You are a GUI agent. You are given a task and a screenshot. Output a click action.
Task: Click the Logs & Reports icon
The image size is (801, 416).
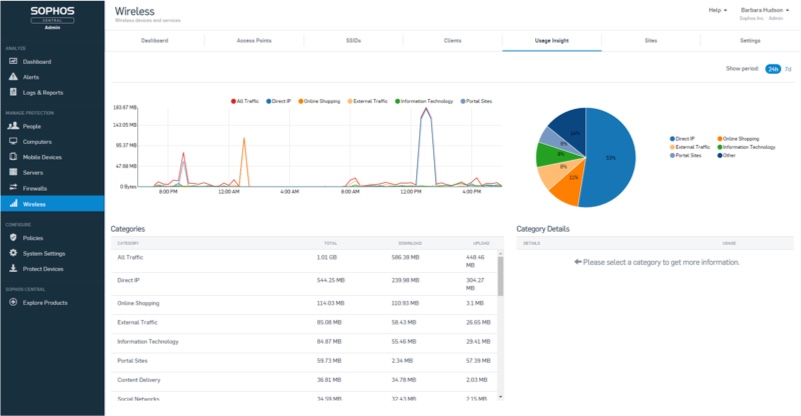point(13,92)
